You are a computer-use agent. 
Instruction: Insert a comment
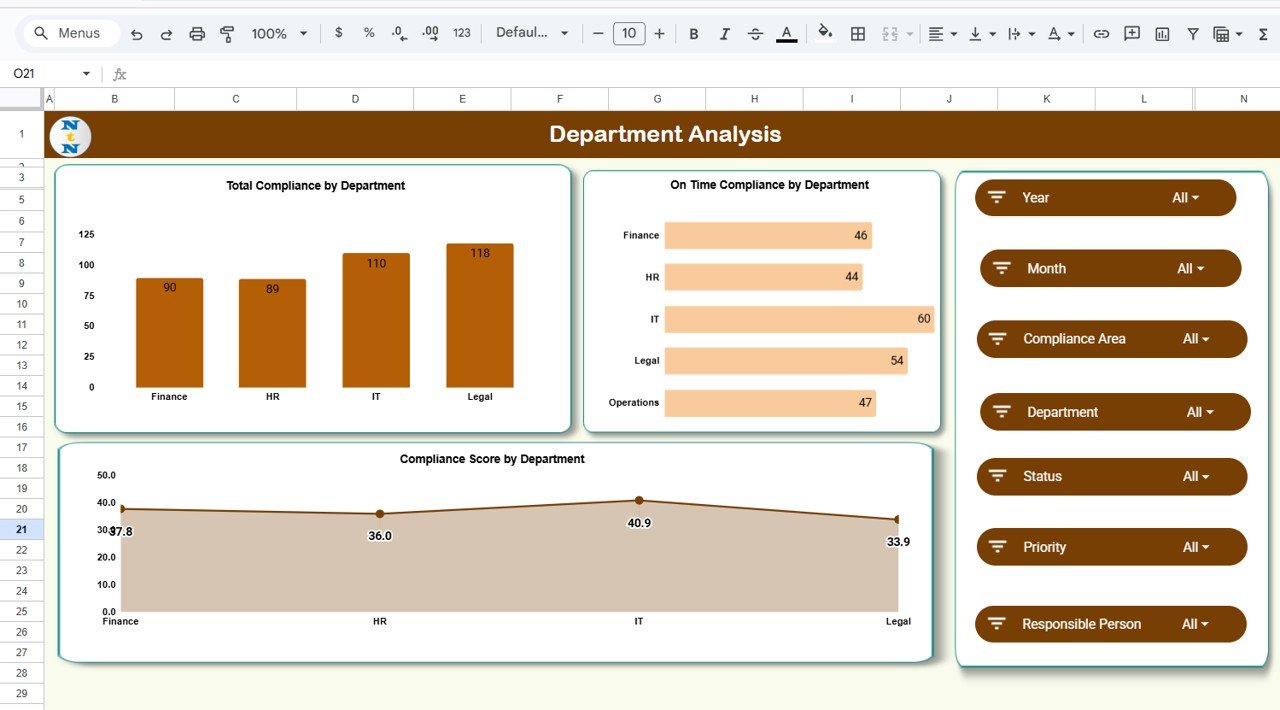coord(1131,33)
